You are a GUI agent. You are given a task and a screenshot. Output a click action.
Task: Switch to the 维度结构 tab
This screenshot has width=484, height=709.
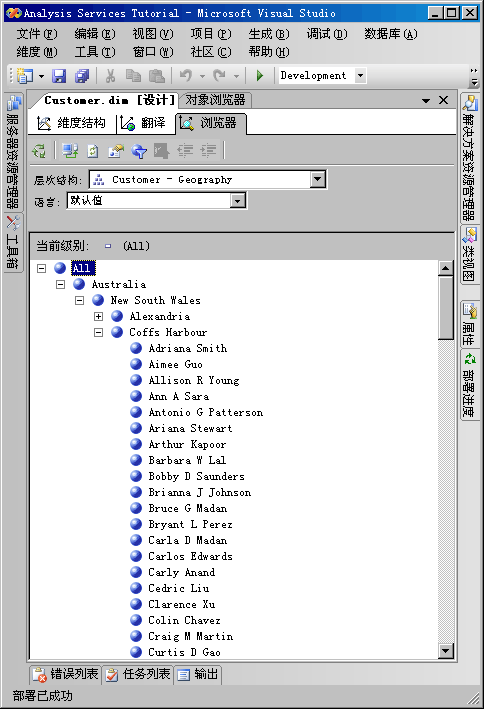pos(71,123)
